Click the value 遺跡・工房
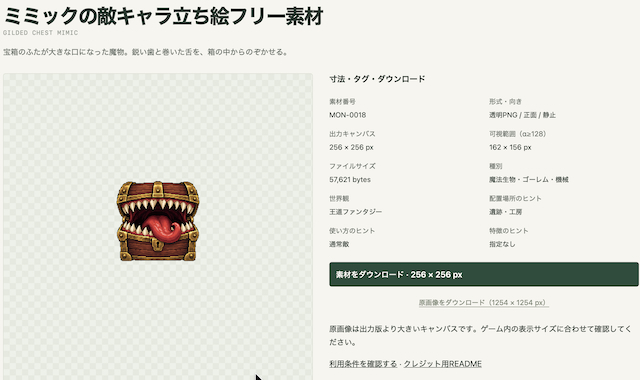The width and height of the screenshot is (640, 380). click(505, 212)
